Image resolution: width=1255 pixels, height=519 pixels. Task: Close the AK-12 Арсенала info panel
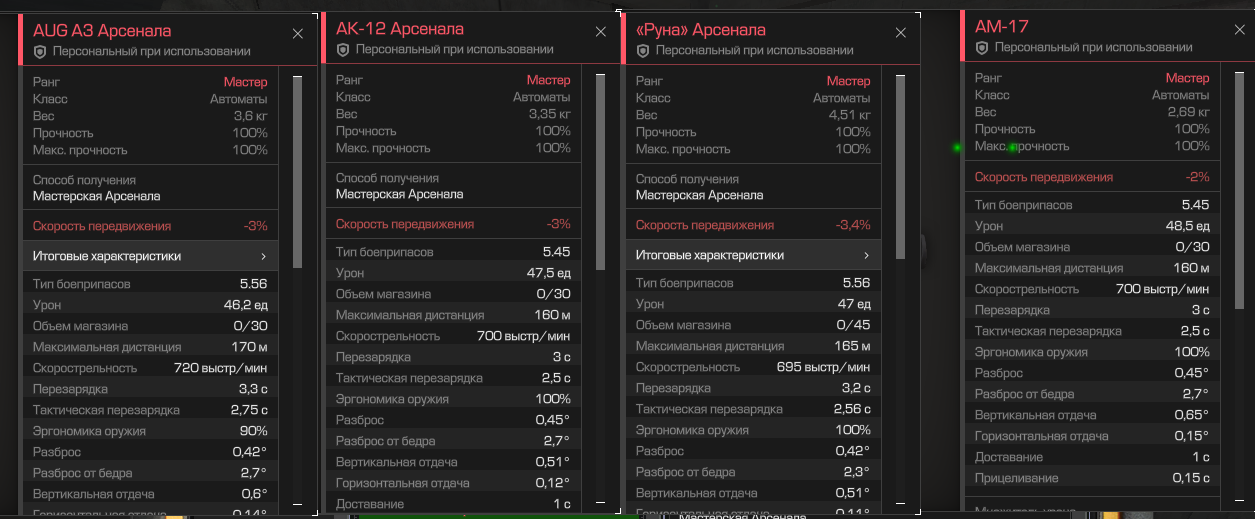click(600, 32)
